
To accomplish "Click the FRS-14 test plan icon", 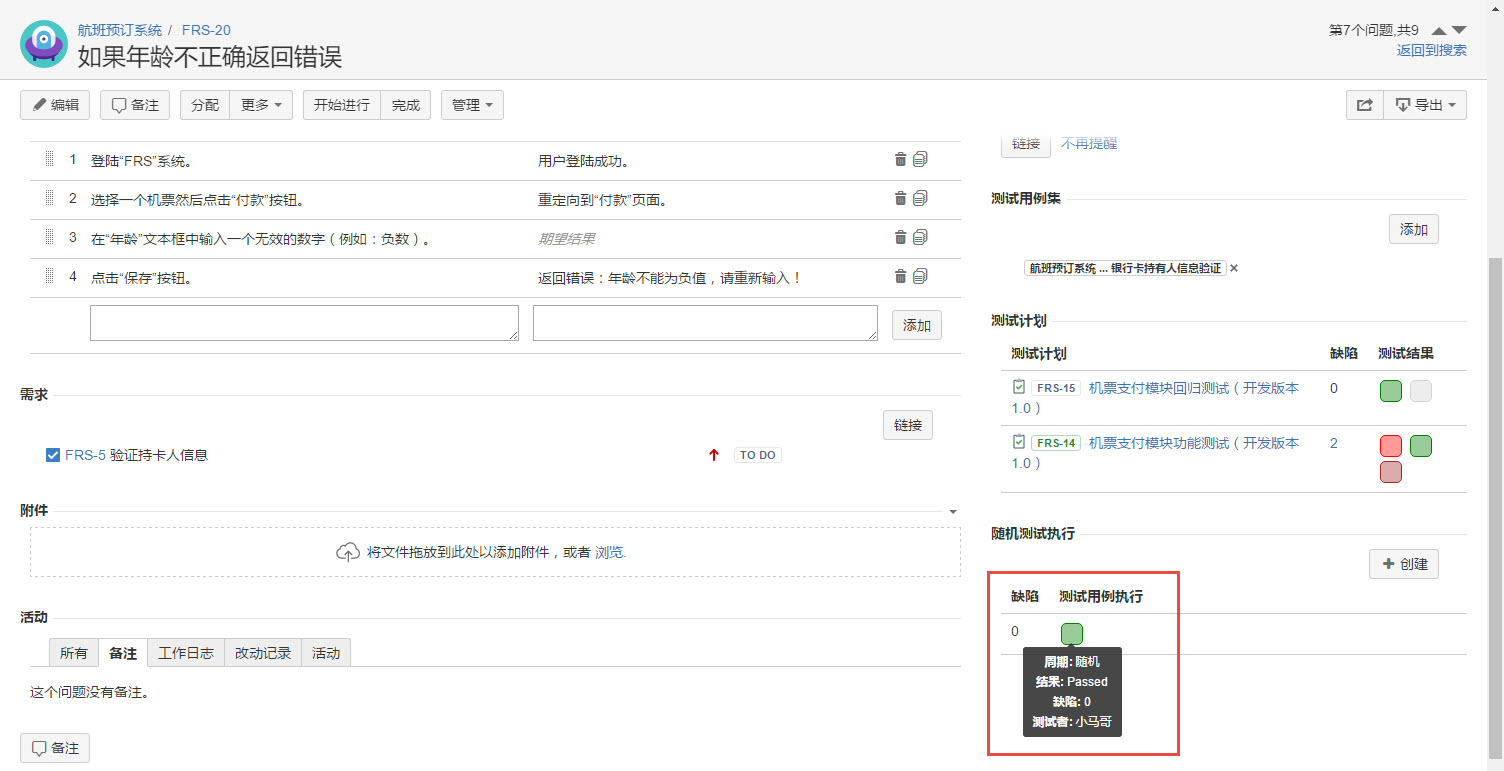I will (x=1018, y=442).
